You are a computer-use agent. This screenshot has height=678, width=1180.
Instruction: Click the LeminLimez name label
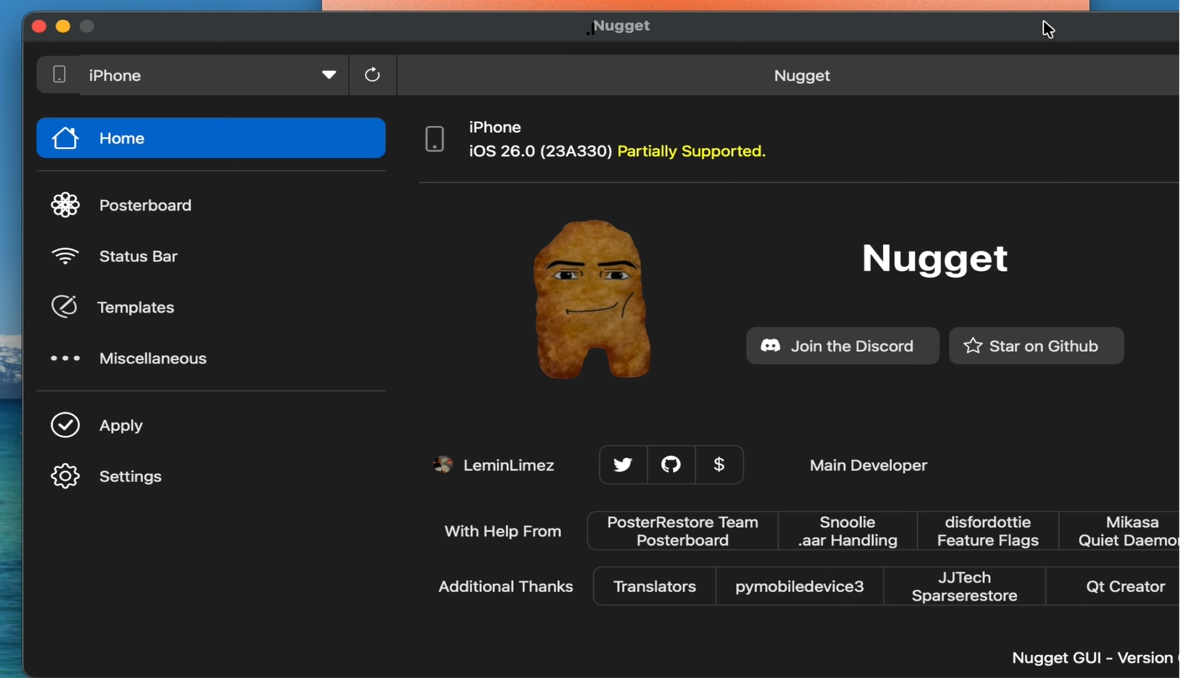(509, 465)
